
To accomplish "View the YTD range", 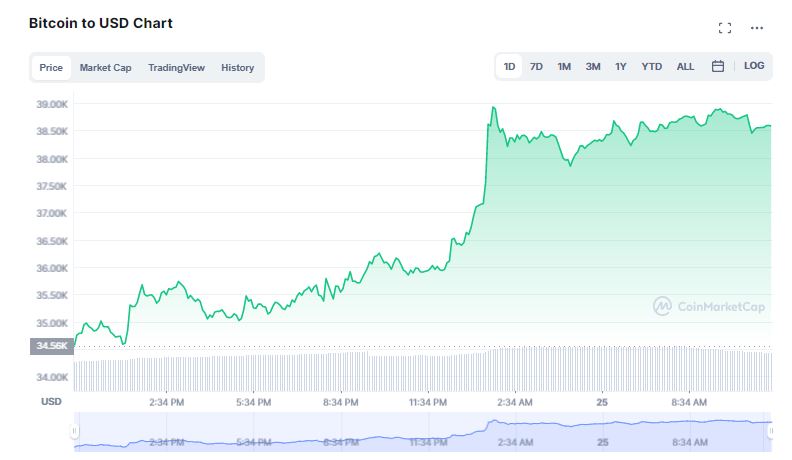I will (651, 67).
